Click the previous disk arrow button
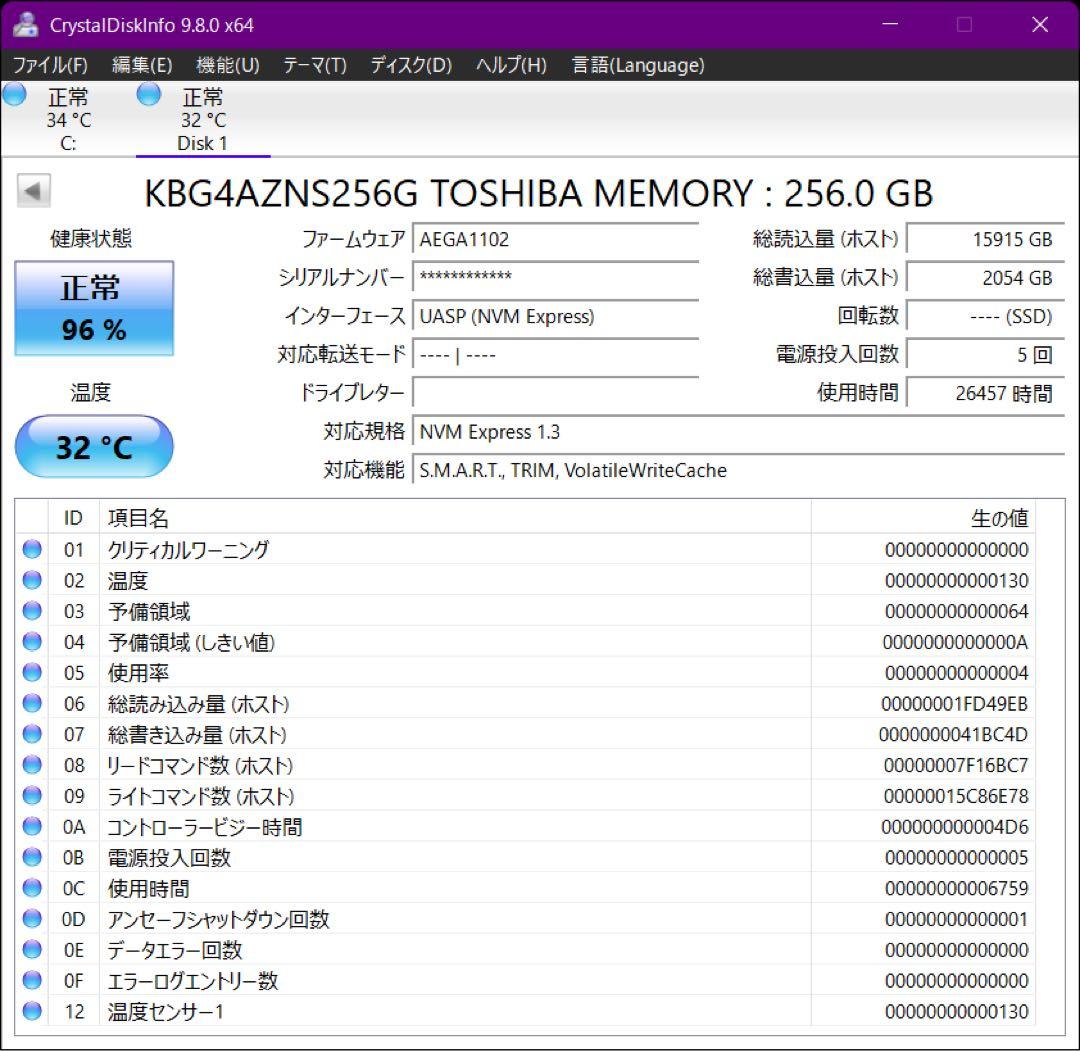 tap(34, 191)
